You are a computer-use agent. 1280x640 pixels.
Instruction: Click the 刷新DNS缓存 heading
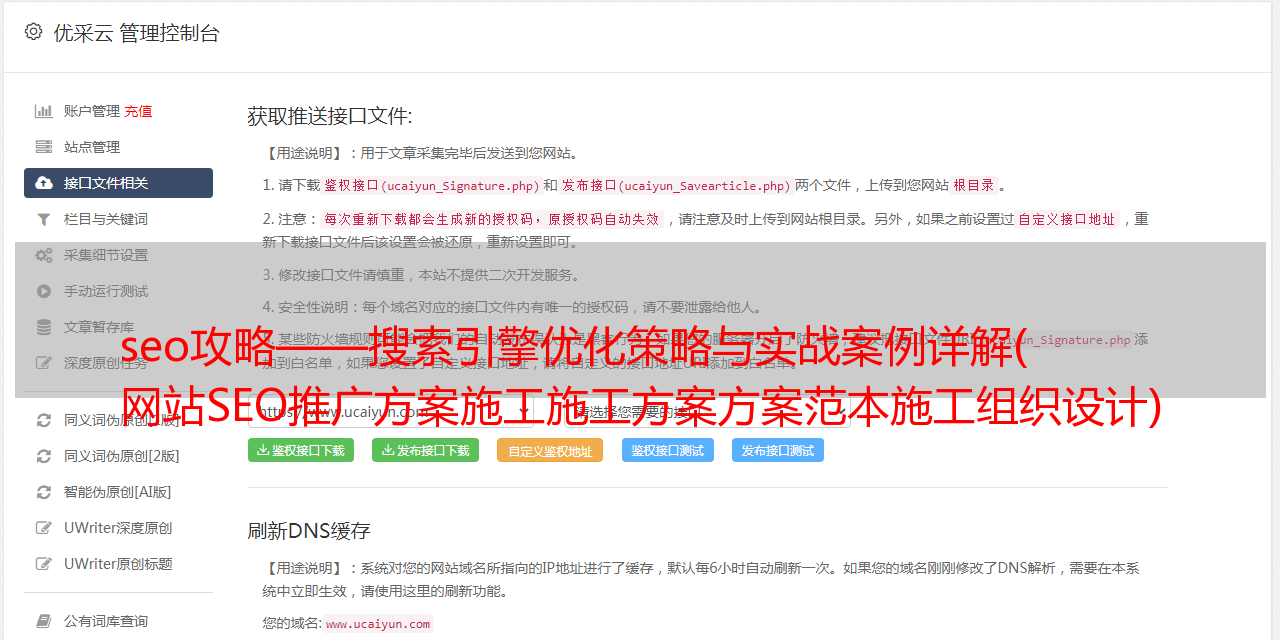[x=309, y=530]
